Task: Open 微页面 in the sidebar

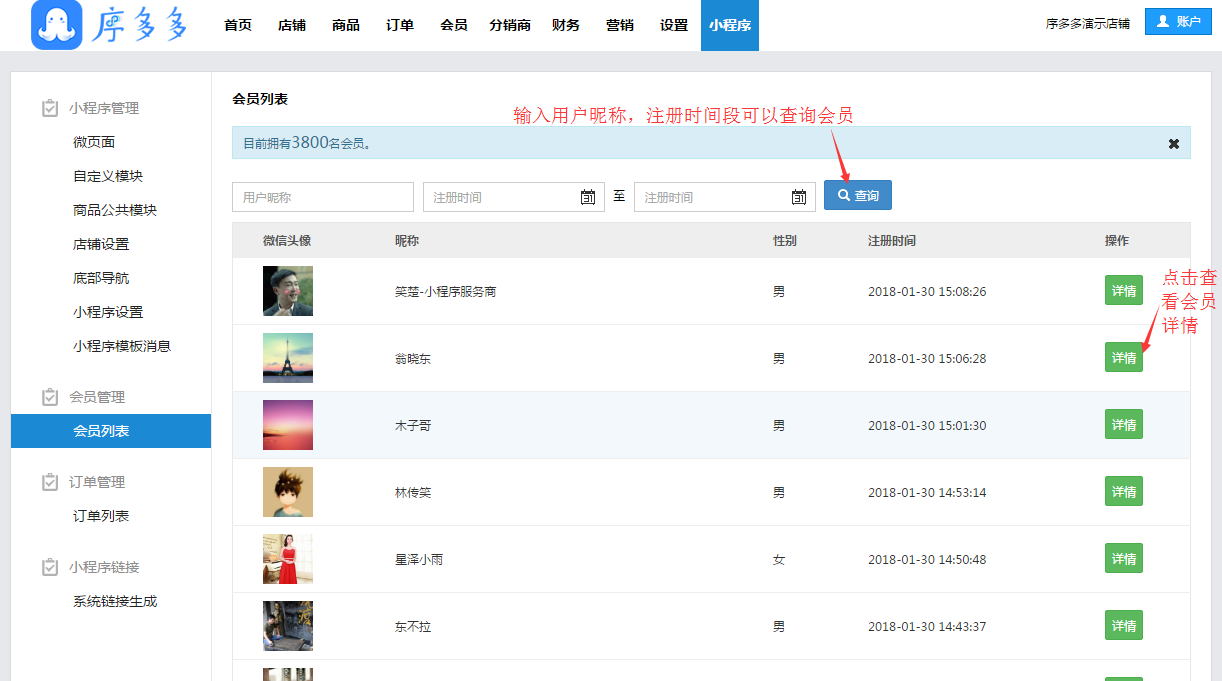Action: 94,142
